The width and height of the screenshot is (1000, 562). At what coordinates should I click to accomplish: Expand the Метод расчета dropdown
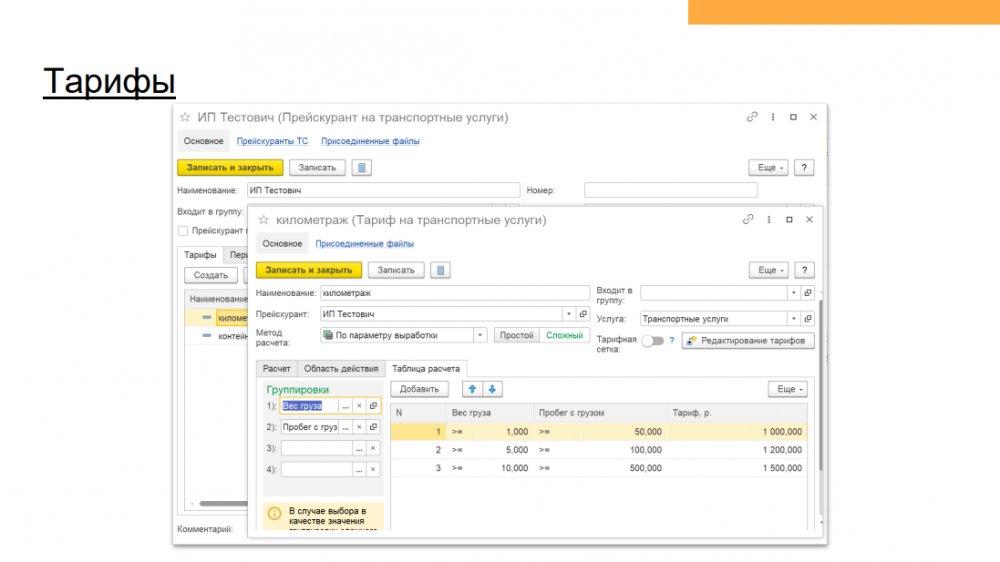[x=481, y=336]
